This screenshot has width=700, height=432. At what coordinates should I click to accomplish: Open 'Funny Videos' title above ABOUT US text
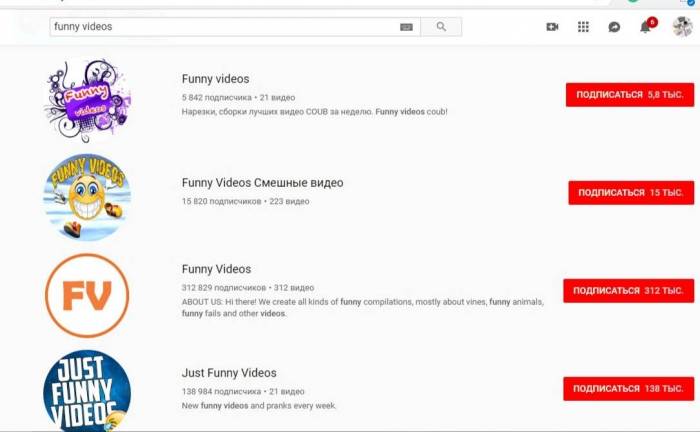(x=216, y=269)
